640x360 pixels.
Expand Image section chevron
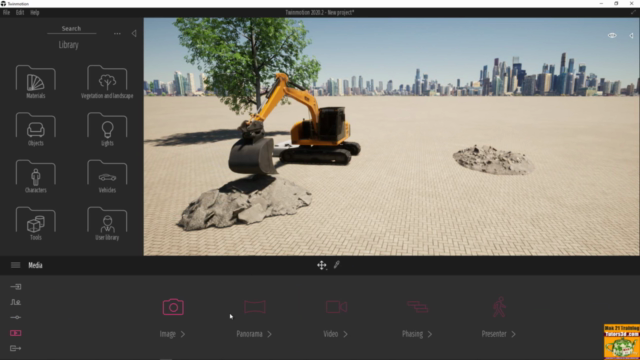tap(183, 334)
